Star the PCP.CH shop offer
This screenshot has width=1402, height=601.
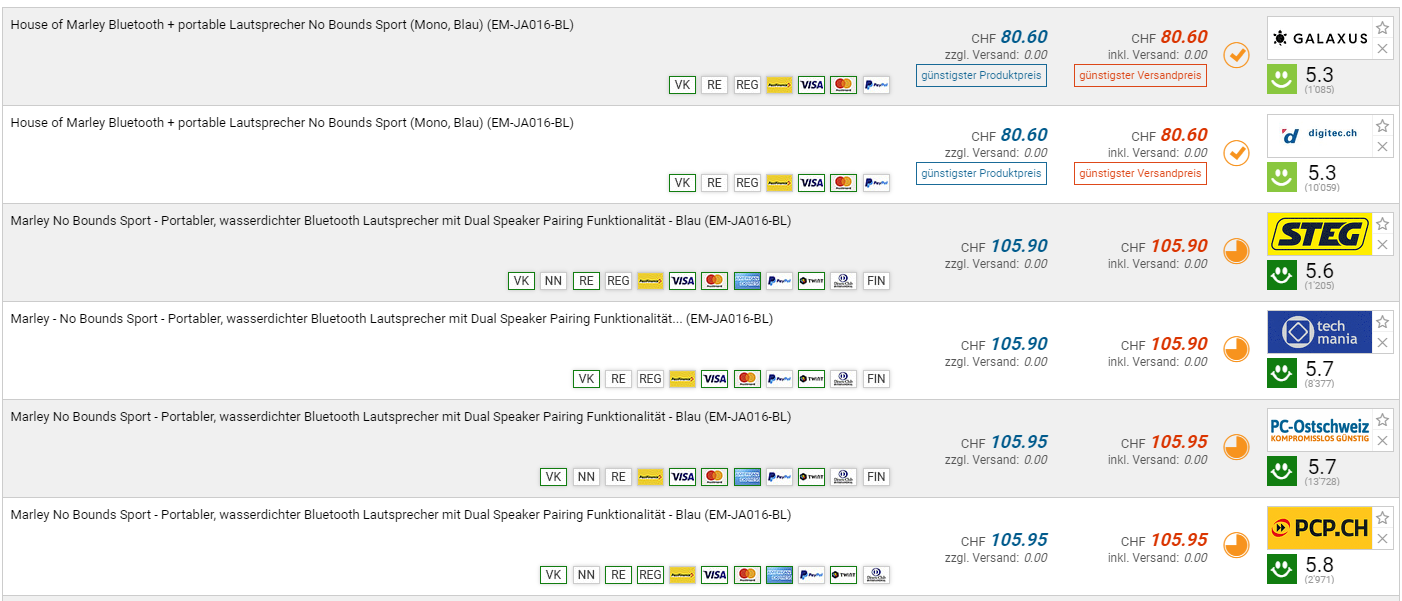pyautogui.click(x=1382, y=518)
